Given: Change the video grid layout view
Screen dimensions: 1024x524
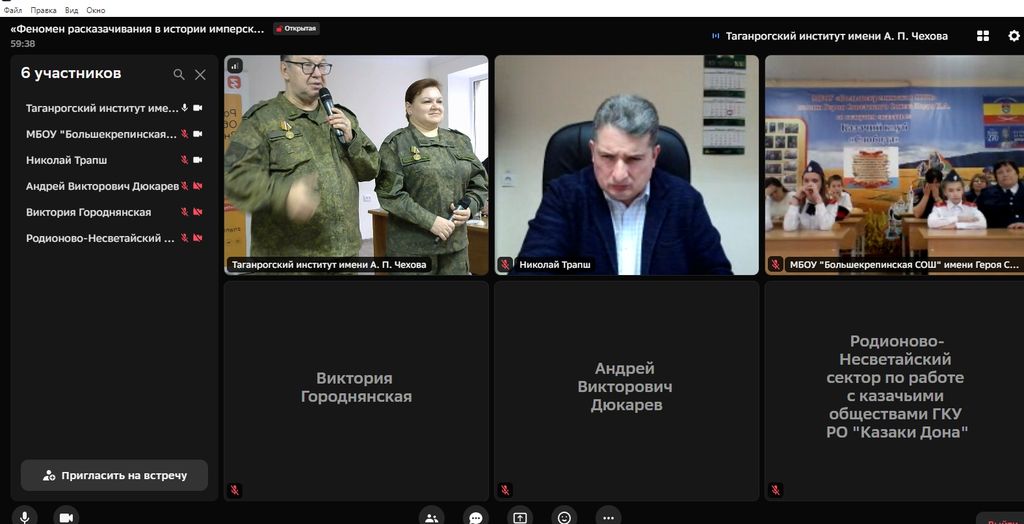Looking at the screenshot, I should coord(983,36).
